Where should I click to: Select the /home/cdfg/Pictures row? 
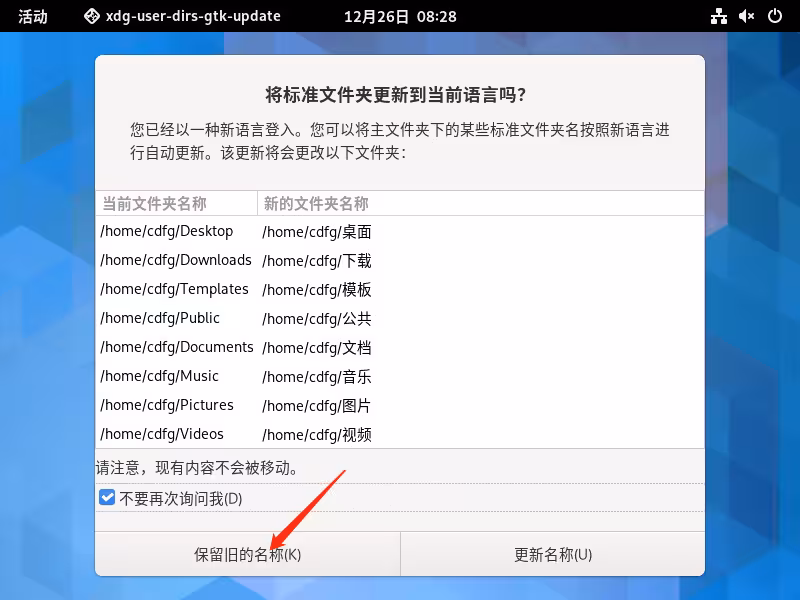400,406
